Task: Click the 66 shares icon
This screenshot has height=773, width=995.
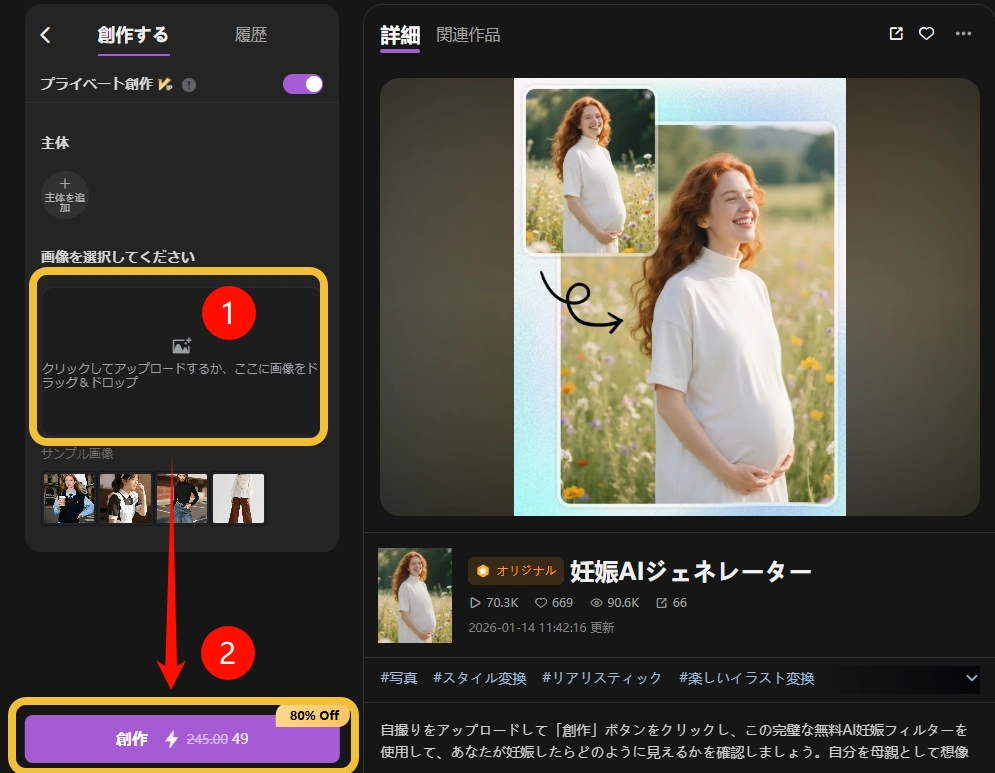Action: point(661,603)
